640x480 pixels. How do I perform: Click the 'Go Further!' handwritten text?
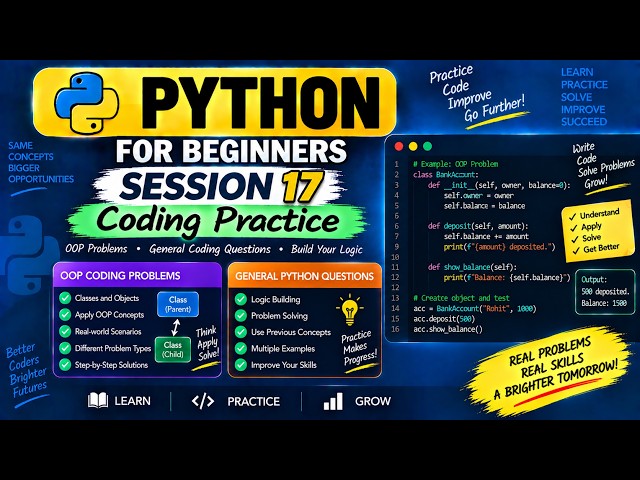click(x=494, y=109)
